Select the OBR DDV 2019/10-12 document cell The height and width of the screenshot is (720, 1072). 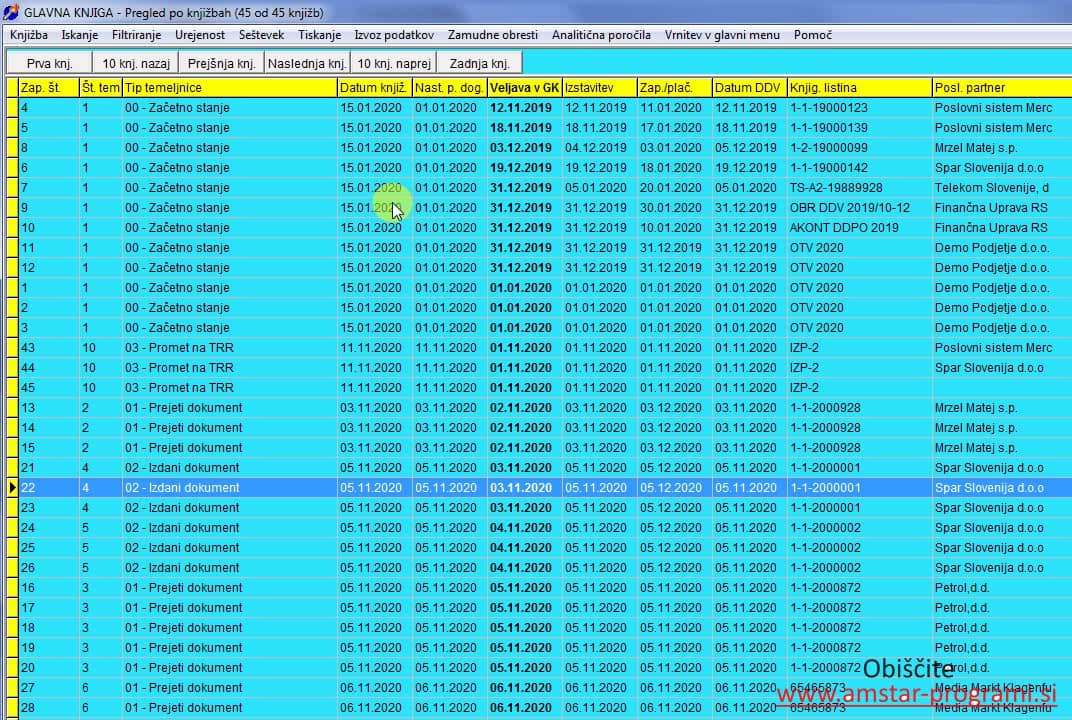pyautogui.click(x=850, y=208)
